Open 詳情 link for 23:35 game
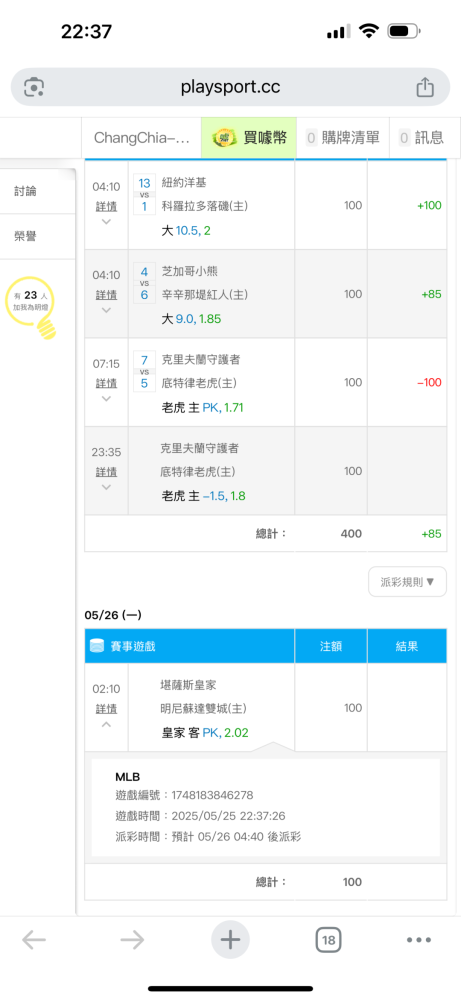The image size is (461, 1000). click(x=106, y=472)
